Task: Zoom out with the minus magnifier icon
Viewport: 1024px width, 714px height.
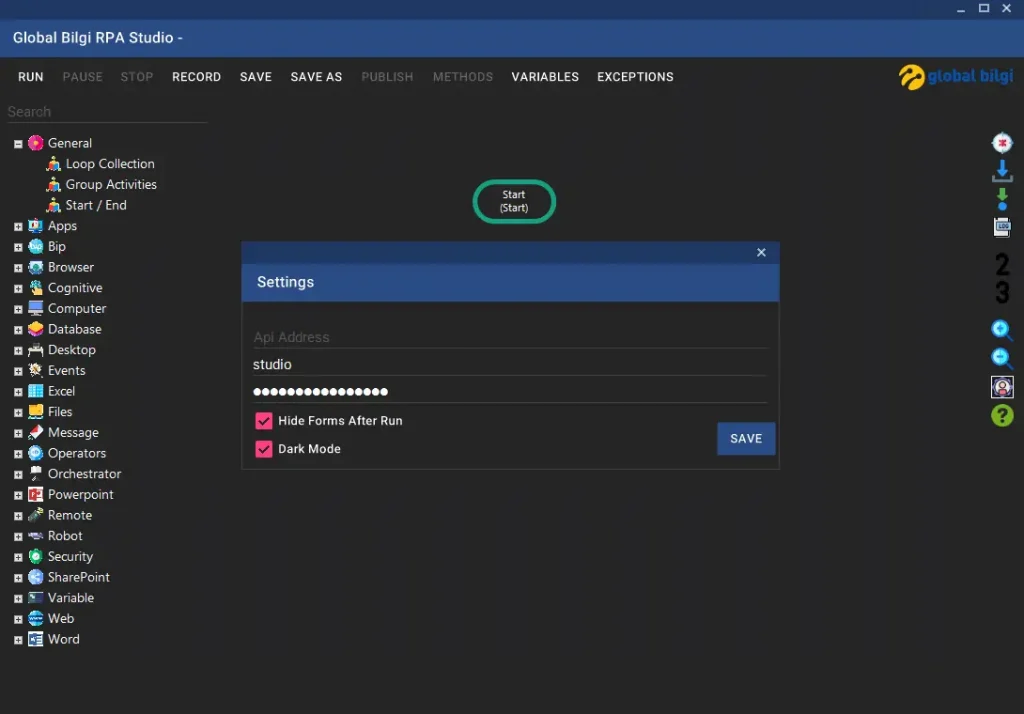Action: click(x=1002, y=358)
